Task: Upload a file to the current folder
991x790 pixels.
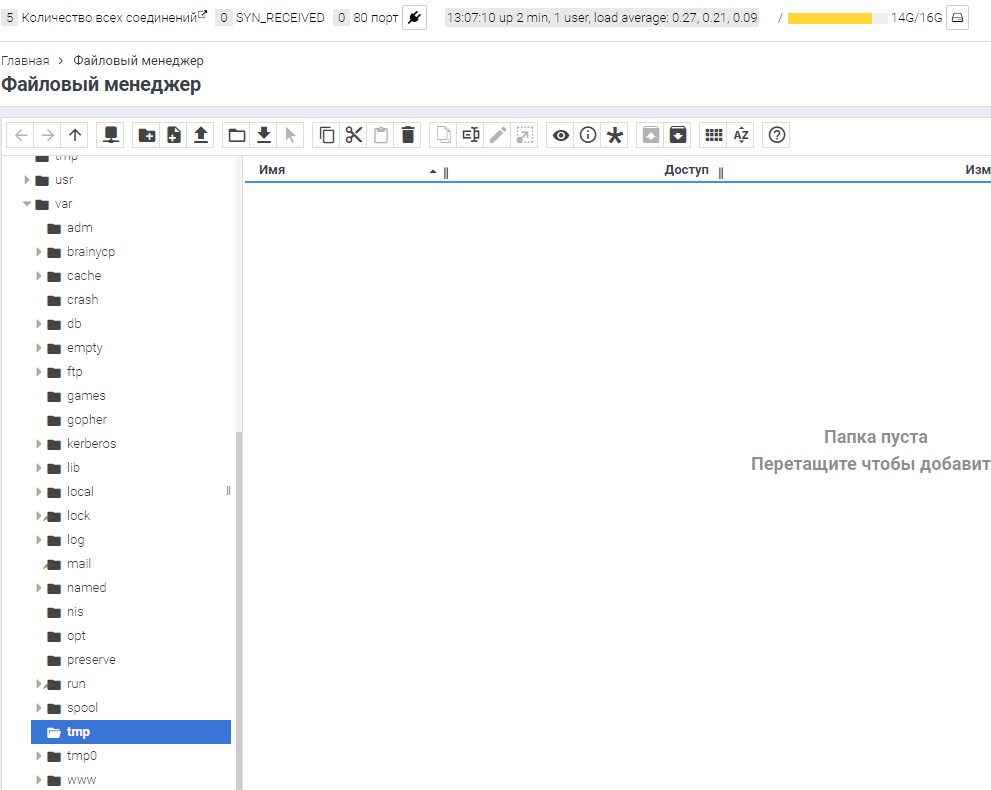Action: tap(199, 134)
